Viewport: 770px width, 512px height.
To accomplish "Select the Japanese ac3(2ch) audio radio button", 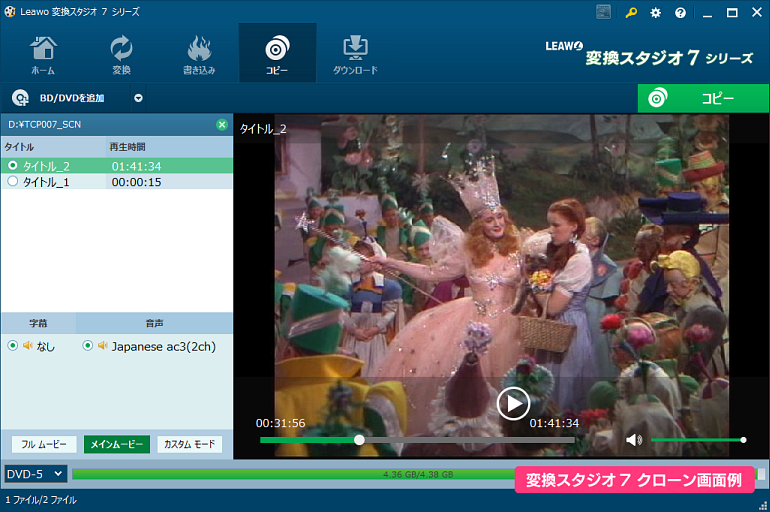I will point(88,346).
